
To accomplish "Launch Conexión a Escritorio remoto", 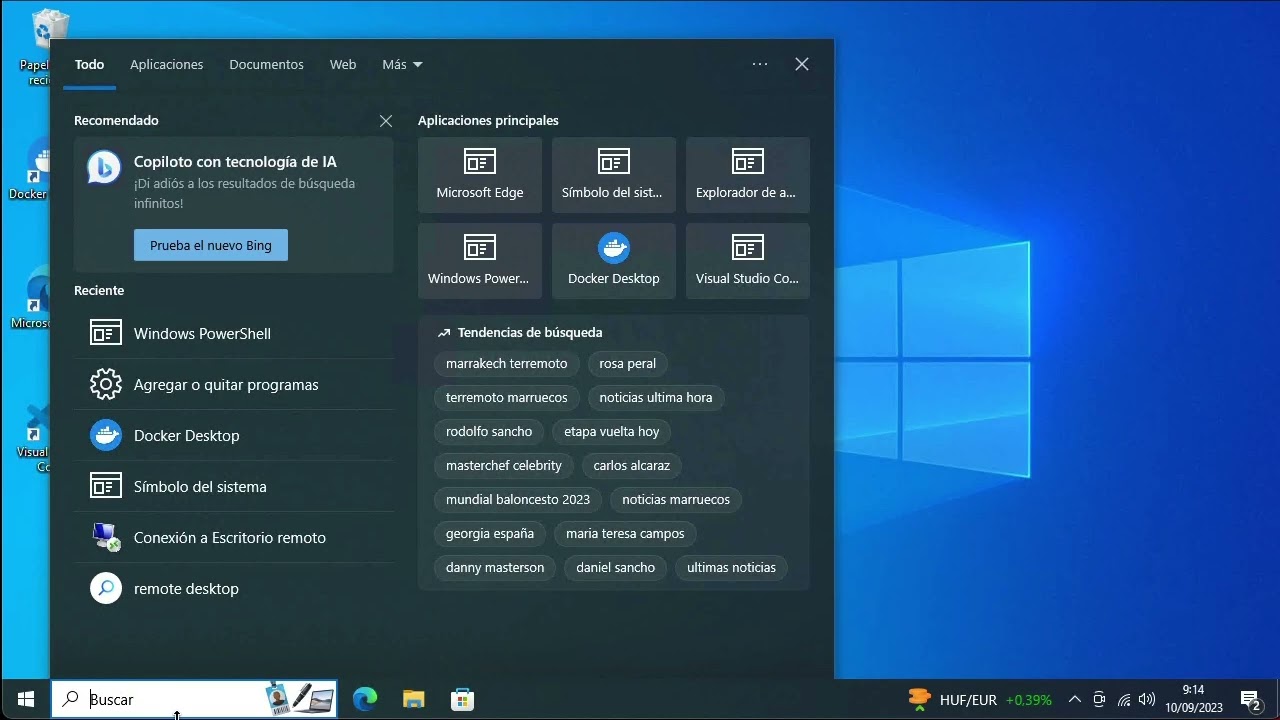I will [x=234, y=537].
